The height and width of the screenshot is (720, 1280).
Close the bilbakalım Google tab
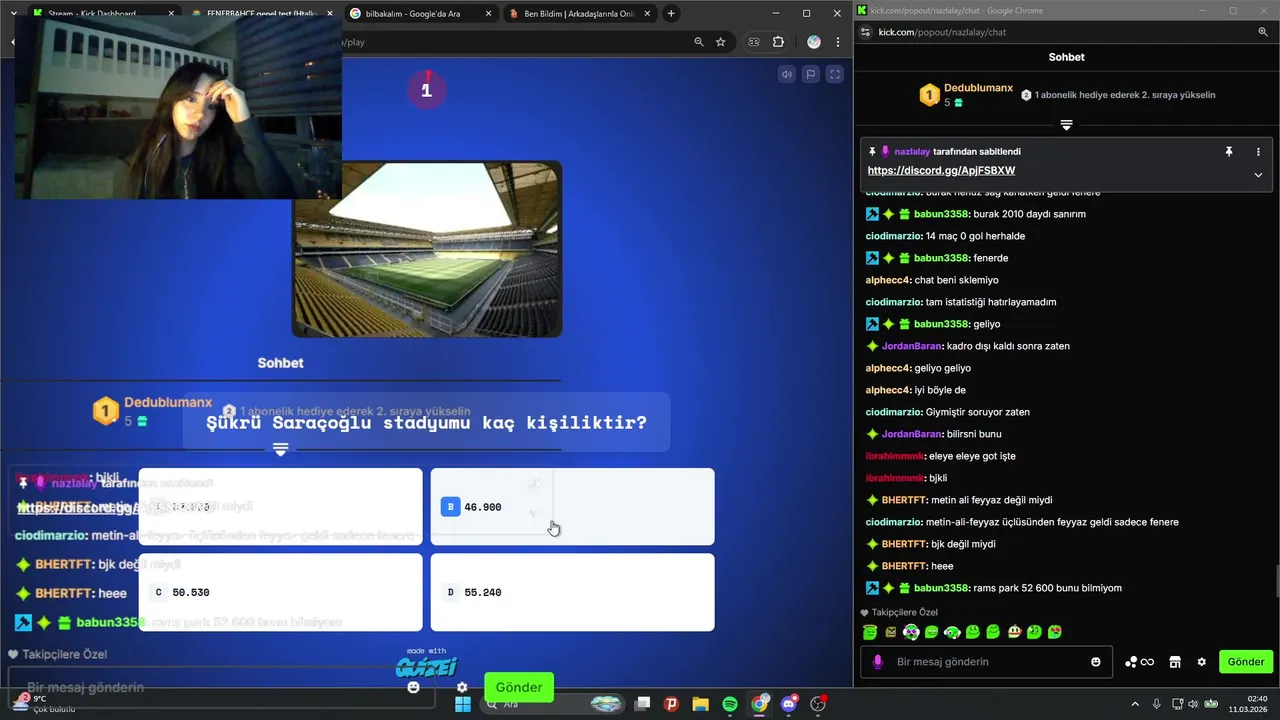pyautogui.click(x=488, y=14)
